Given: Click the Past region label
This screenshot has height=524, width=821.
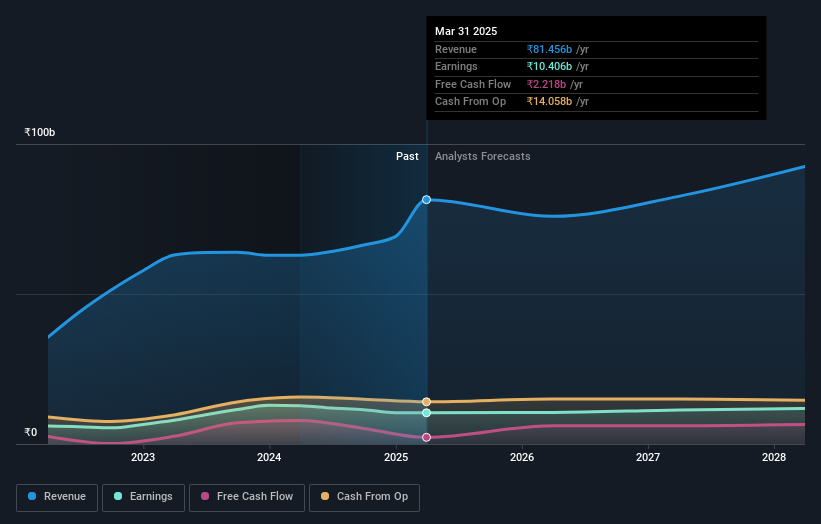Looking at the screenshot, I should tap(407, 156).
